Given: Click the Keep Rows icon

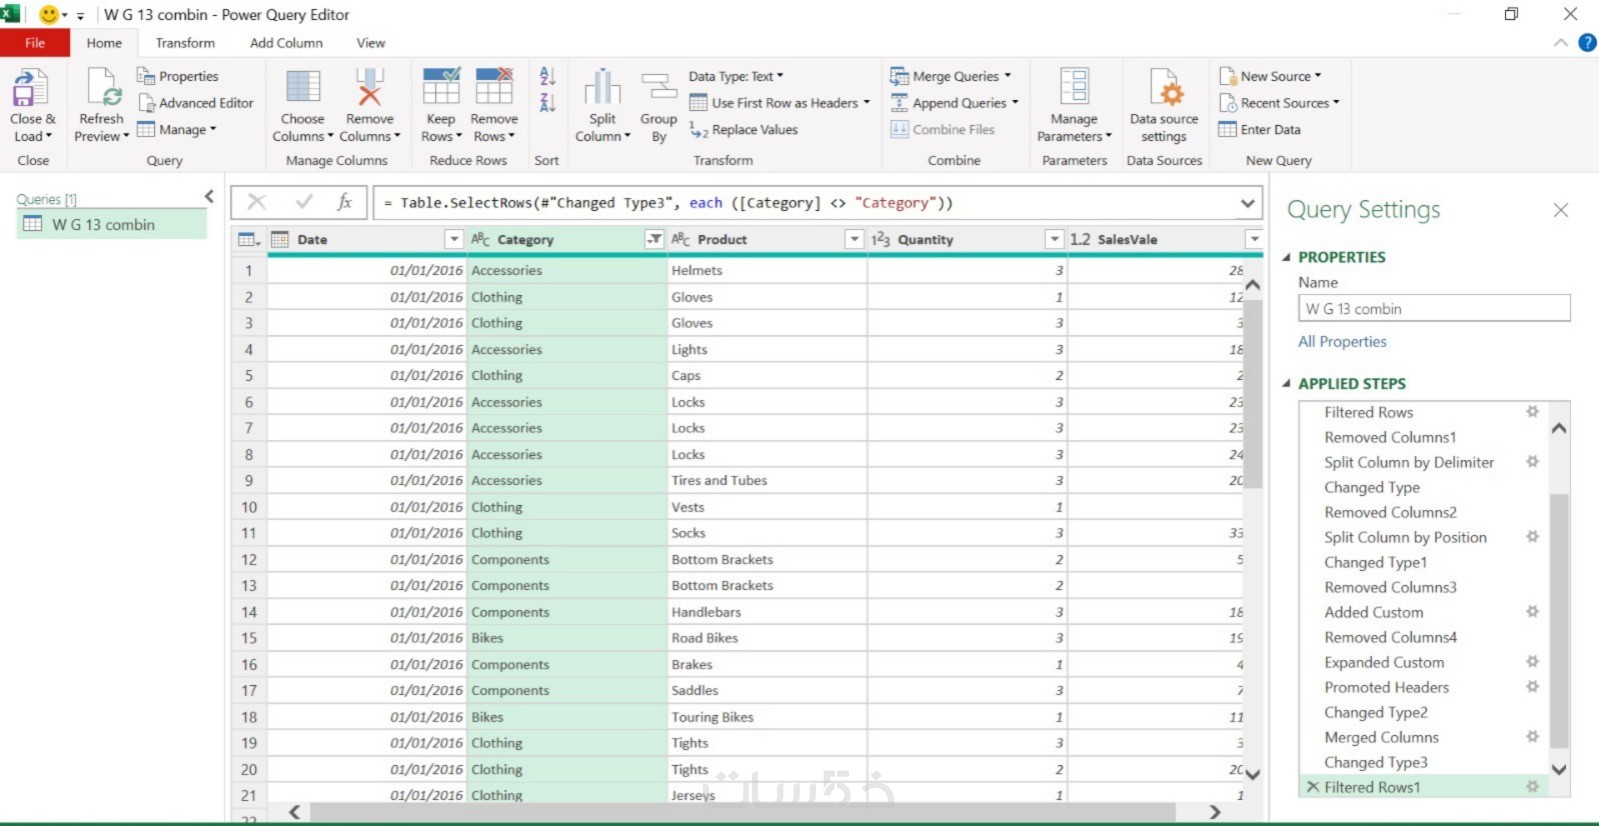Looking at the screenshot, I should [x=441, y=87].
